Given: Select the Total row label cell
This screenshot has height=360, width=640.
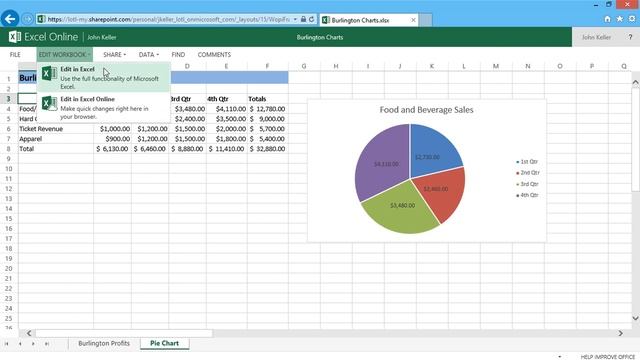Looking at the screenshot, I should [56, 149].
